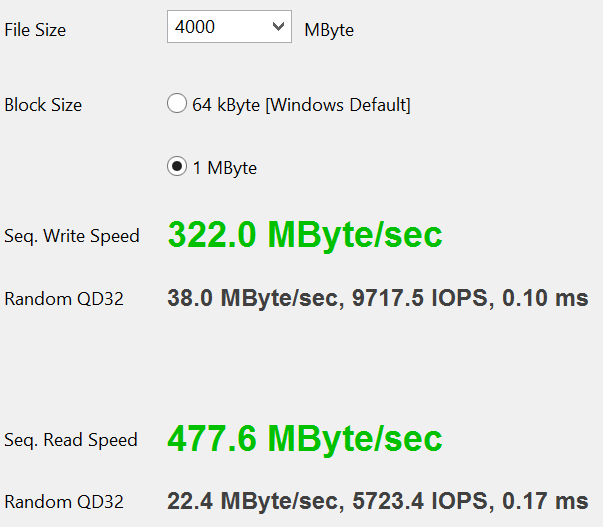603x527 pixels.
Task: Select the green 477.6 MByte/sec read result
Action: (304, 439)
